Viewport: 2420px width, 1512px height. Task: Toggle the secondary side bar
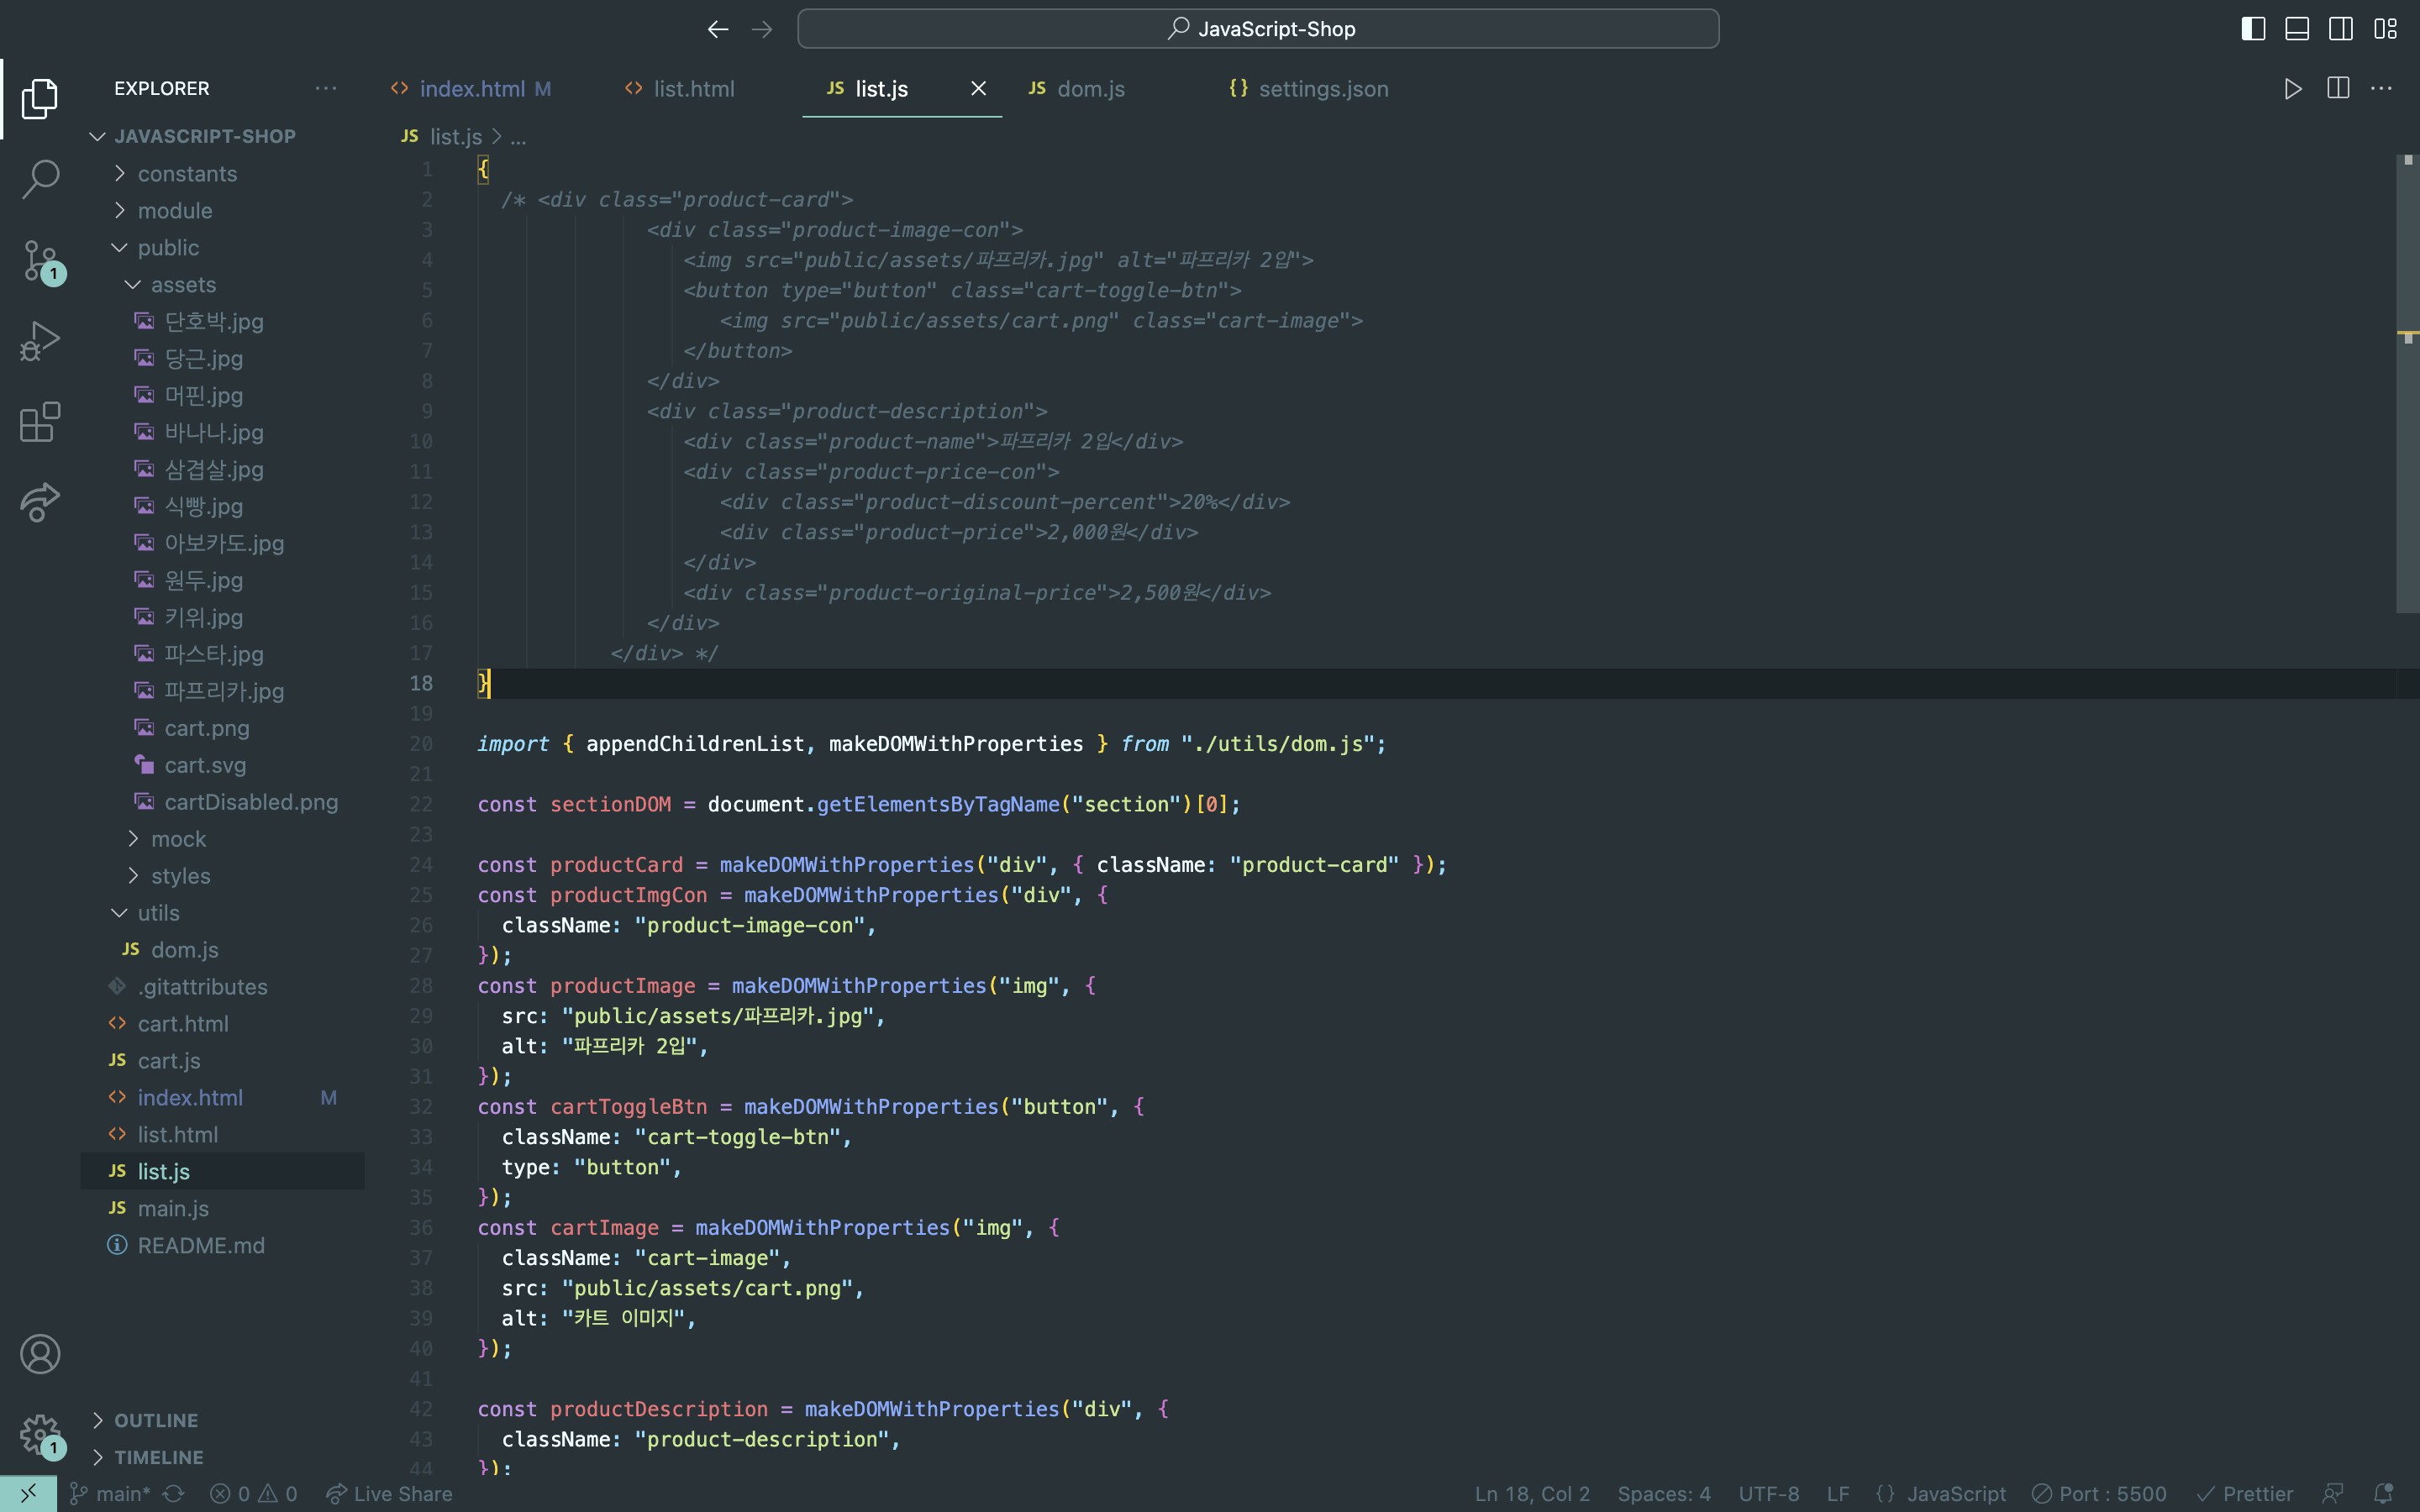point(2341,29)
